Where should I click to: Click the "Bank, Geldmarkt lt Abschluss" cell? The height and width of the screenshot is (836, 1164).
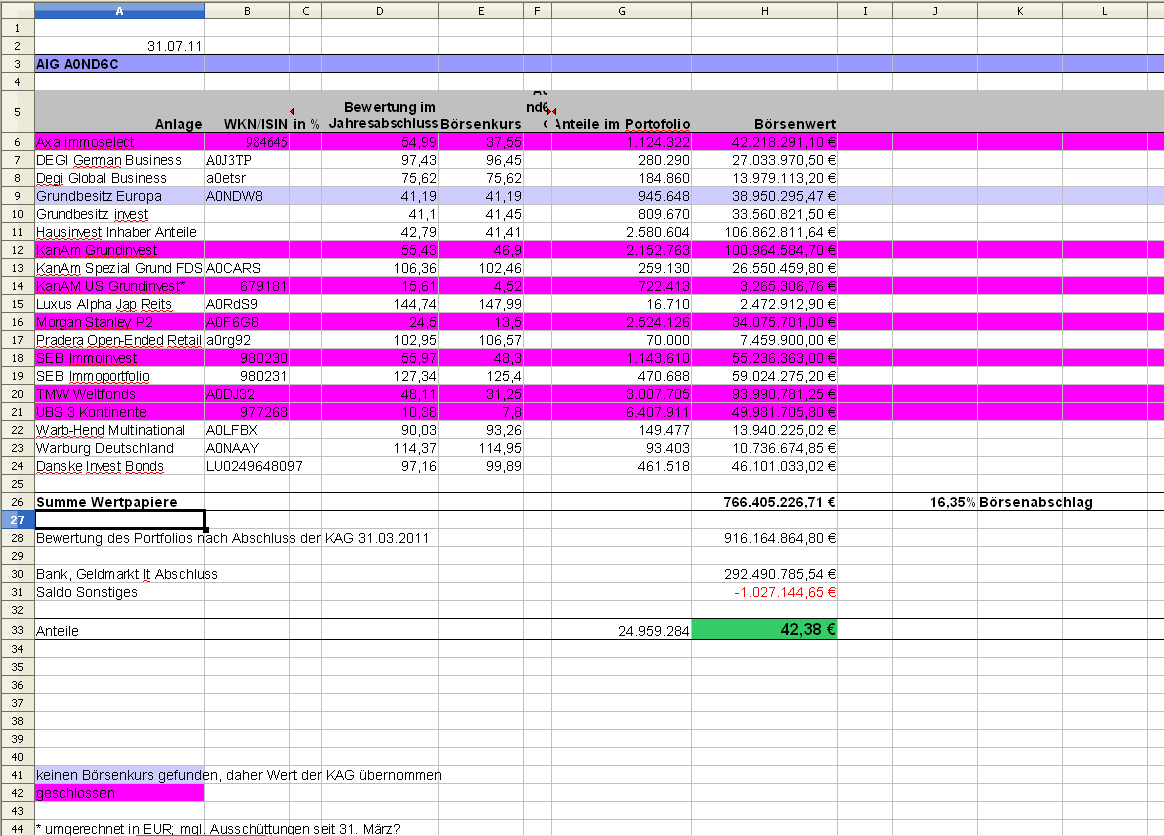coord(126,574)
